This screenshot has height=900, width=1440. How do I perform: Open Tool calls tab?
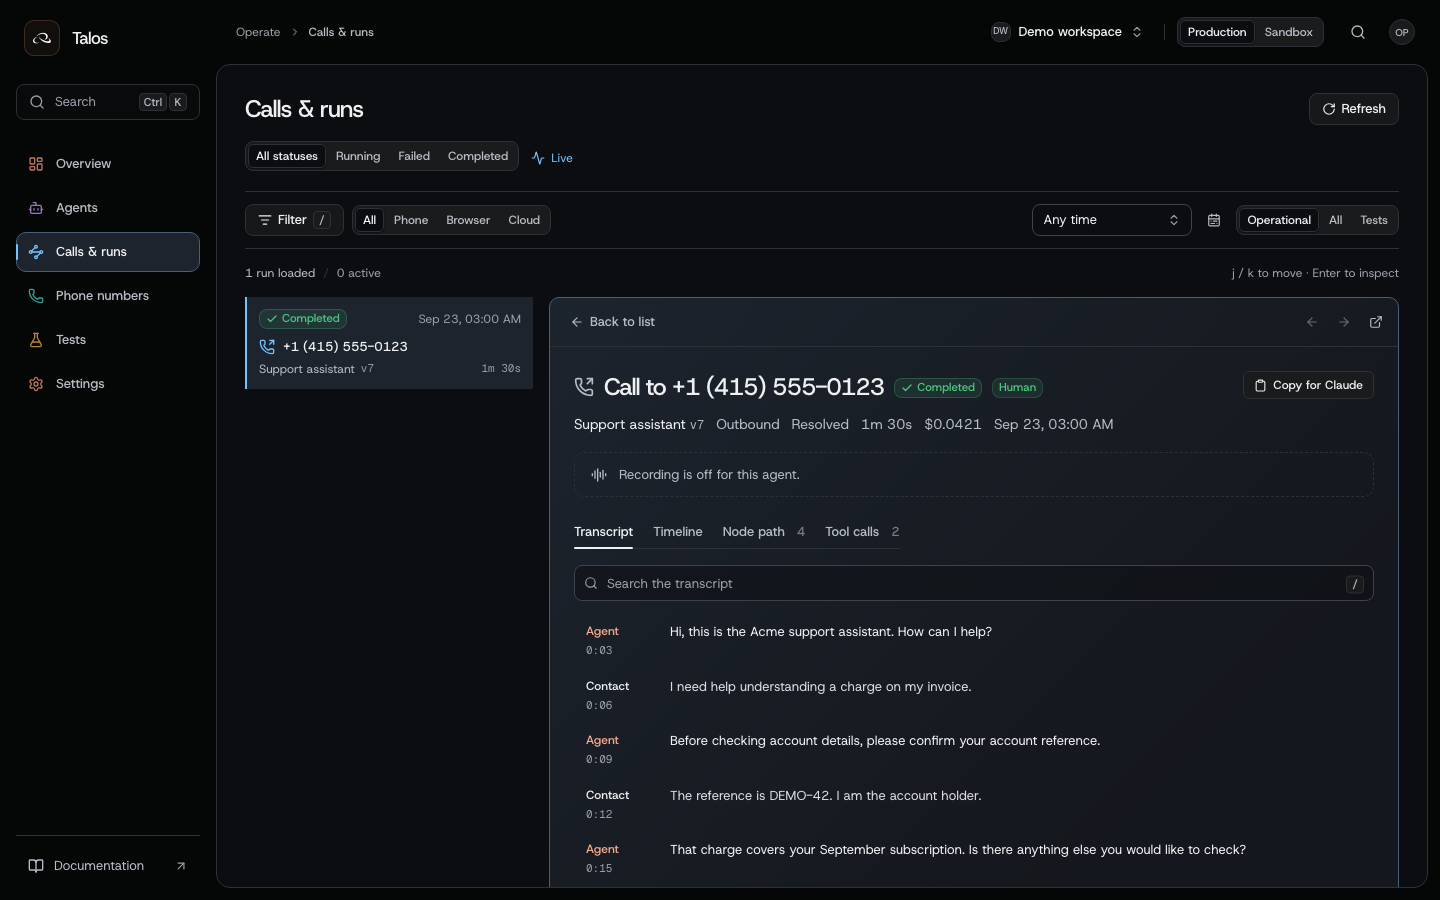[862, 532]
